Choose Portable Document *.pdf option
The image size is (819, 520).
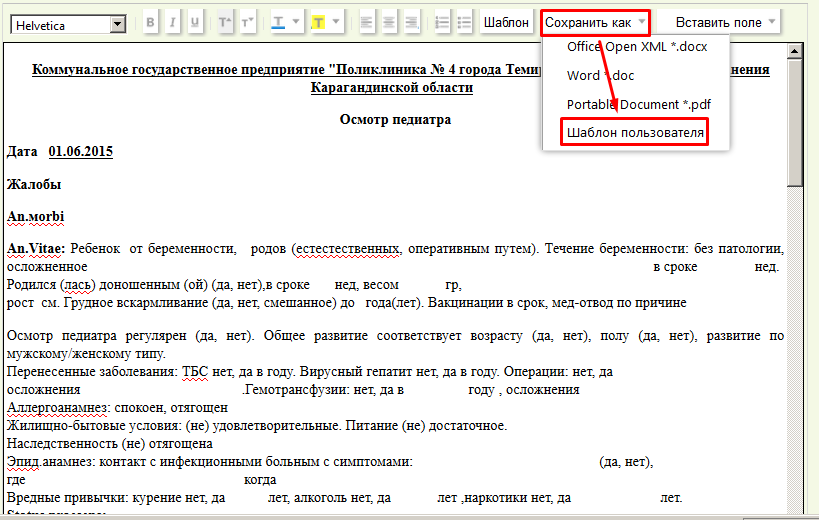point(638,104)
